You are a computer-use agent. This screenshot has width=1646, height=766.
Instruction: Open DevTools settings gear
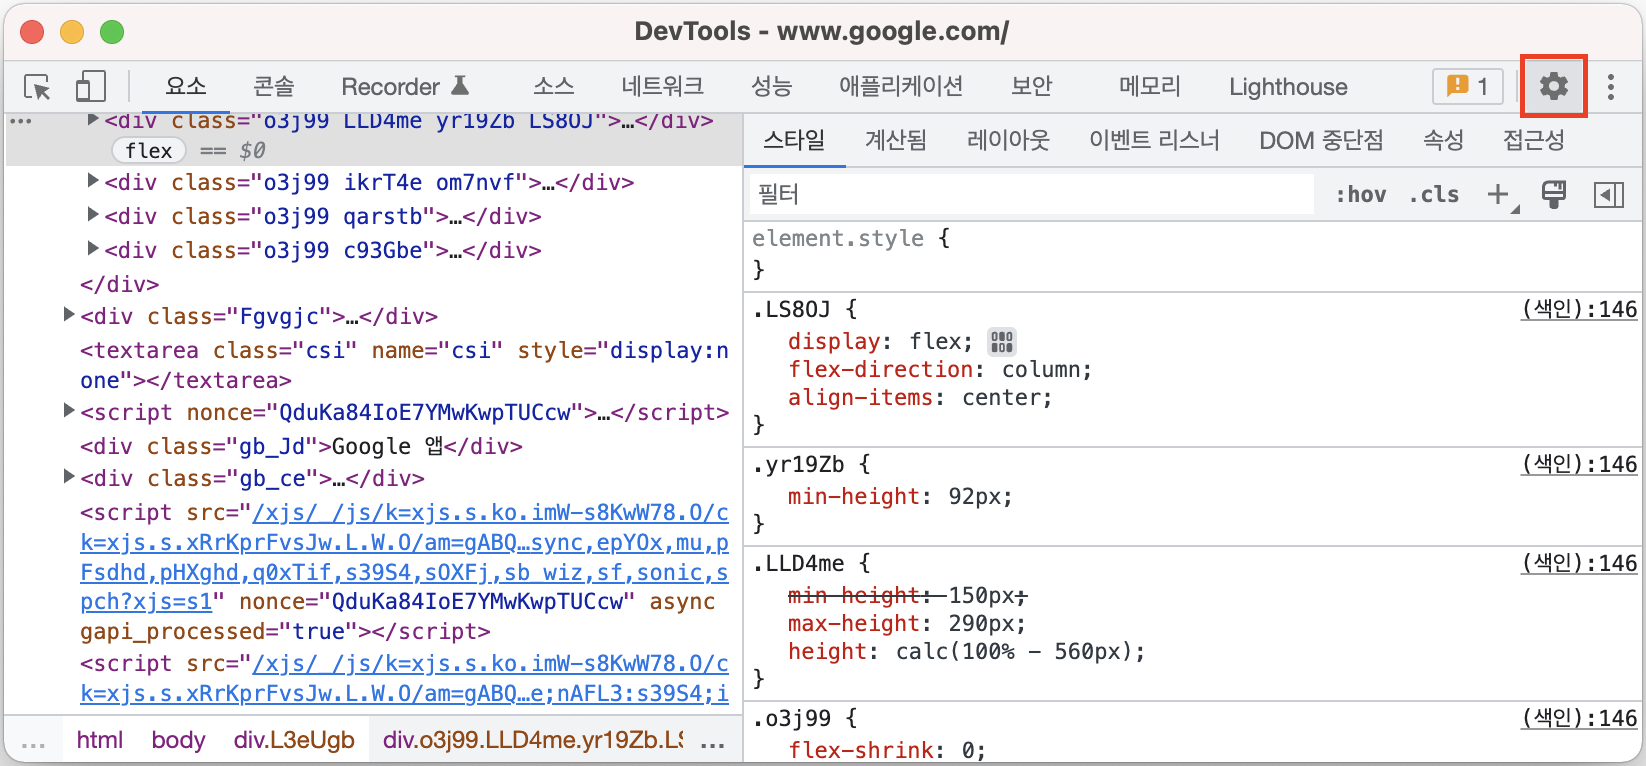point(1553,86)
